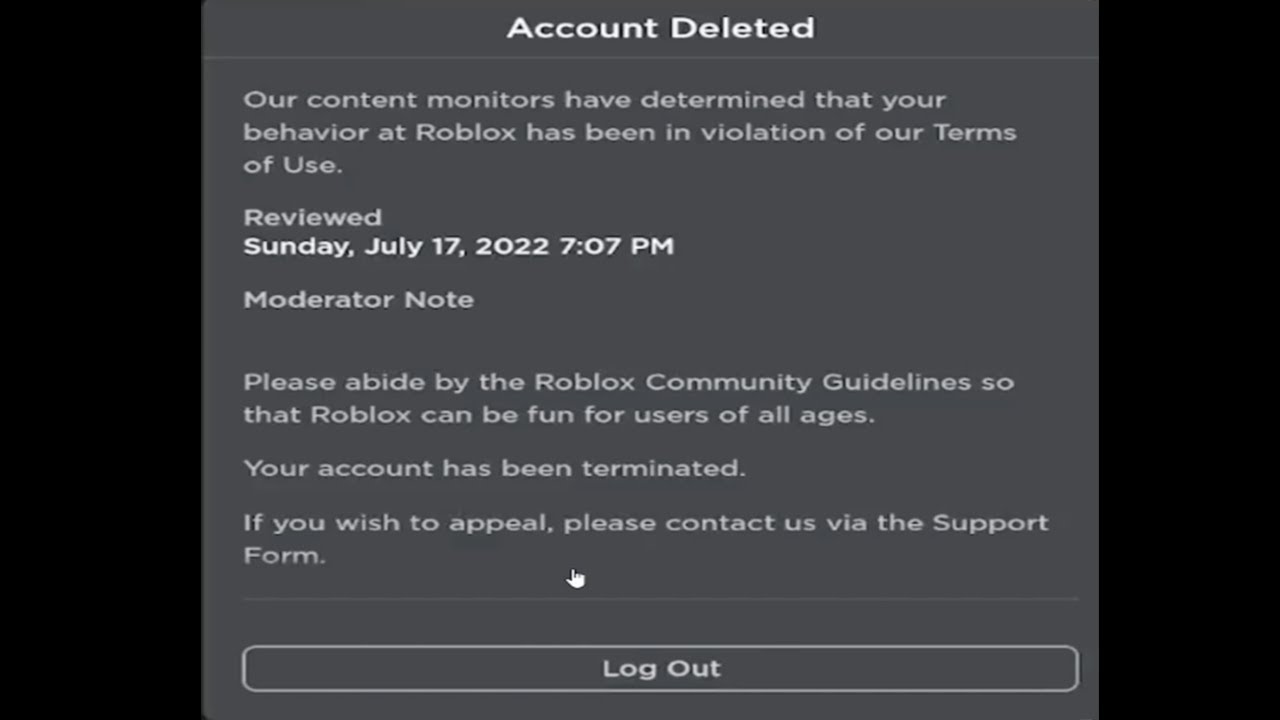Viewport: 1280px width, 720px height.
Task: Click the 'Our content monitors' opening sentence
Action: [x=400, y=100]
